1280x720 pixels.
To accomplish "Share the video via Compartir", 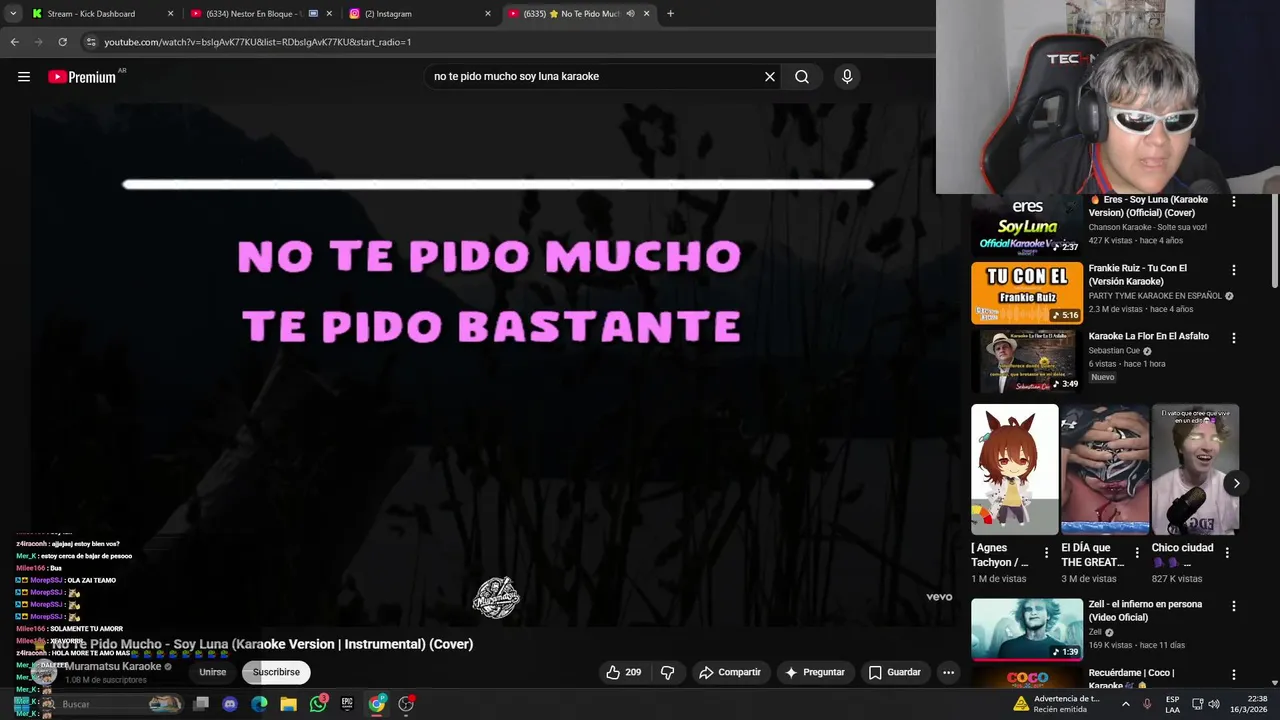I will coord(730,673).
